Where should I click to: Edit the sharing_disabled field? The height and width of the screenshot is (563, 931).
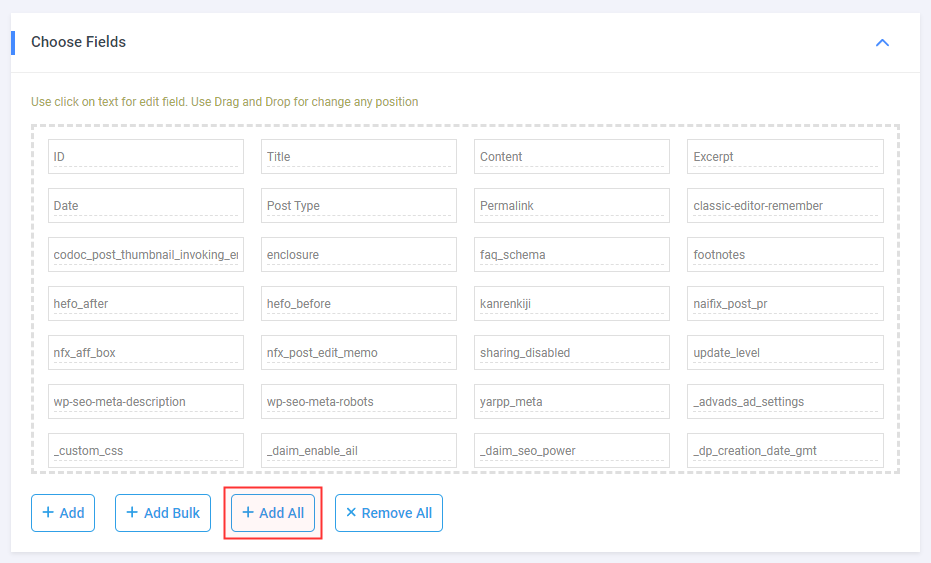[x=572, y=353]
